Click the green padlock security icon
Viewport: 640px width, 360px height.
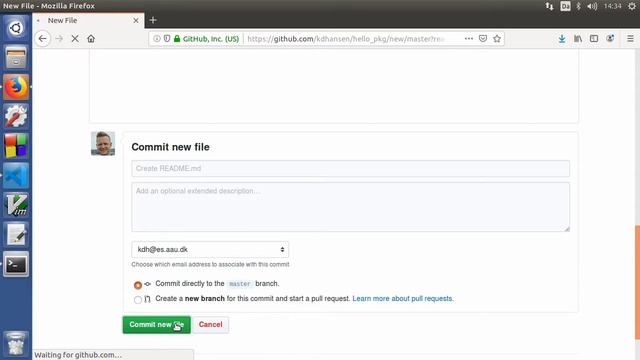pos(177,39)
